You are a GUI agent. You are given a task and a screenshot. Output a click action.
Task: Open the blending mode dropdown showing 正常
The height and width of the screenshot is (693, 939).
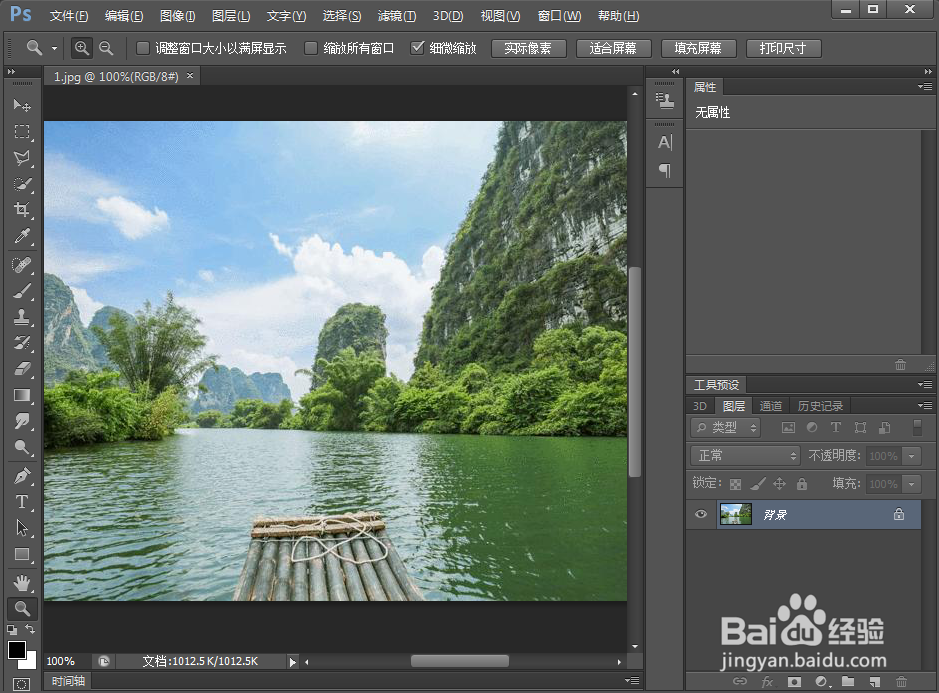[x=744, y=455]
